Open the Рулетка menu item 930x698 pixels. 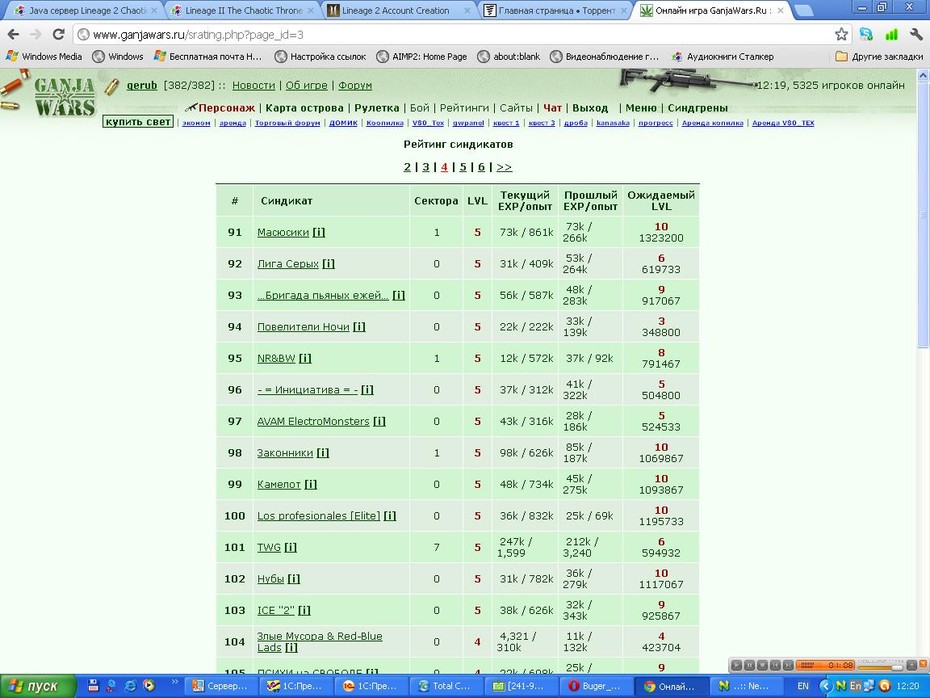tap(377, 108)
